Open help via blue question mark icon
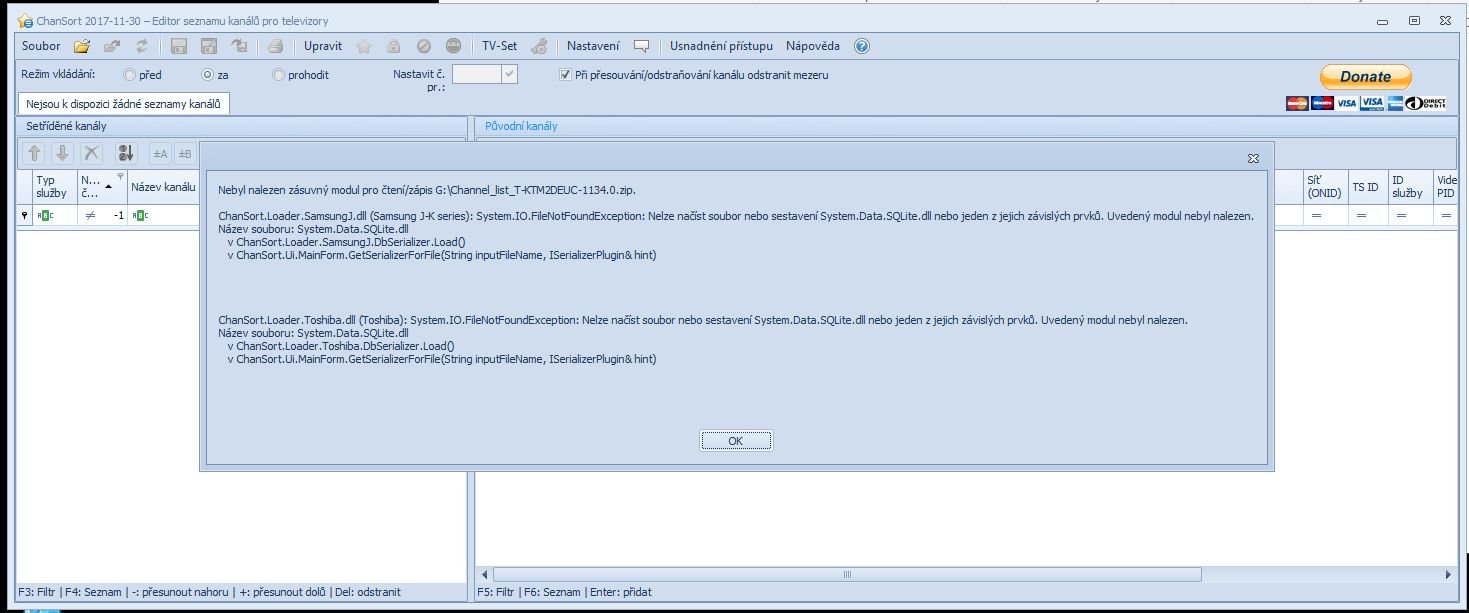 pyautogui.click(x=862, y=46)
